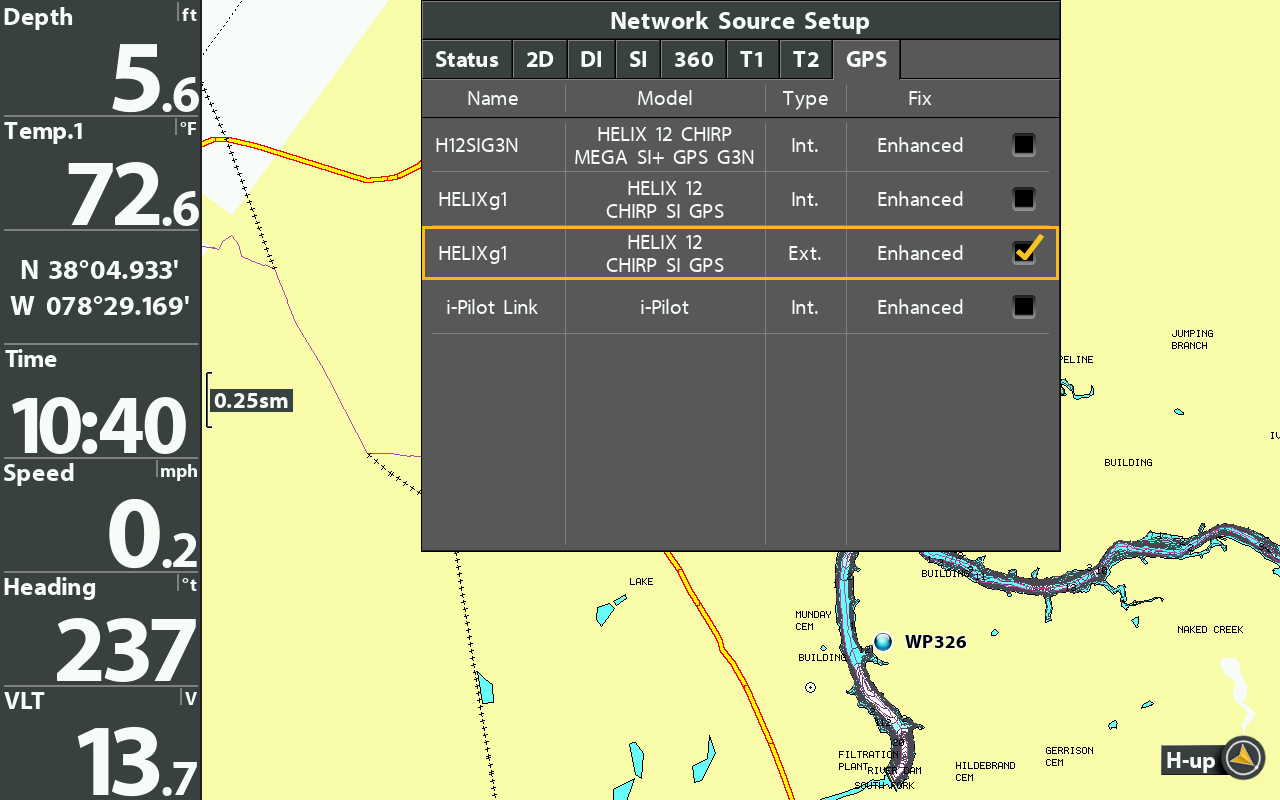Viewport: 1280px width, 800px height.
Task: Click the NAKED CREEK map label
Action: coord(1210,630)
